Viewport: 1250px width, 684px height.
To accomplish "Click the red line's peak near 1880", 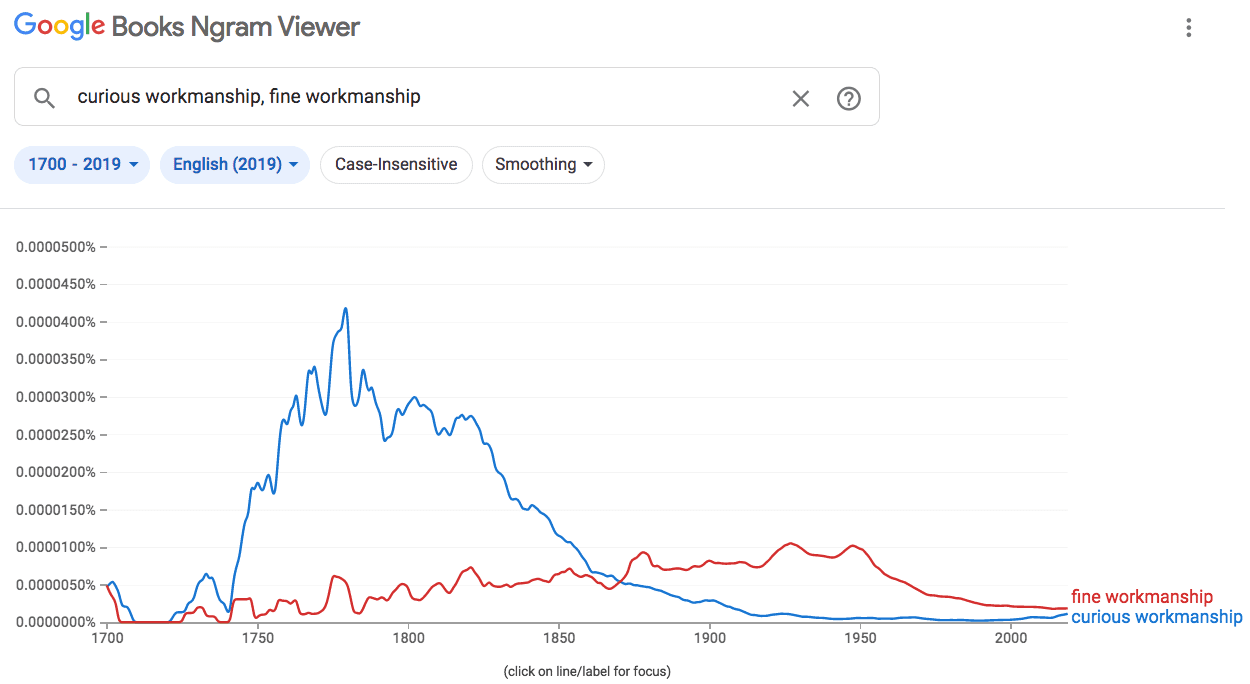I will pyautogui.click(x=644, y=552).
